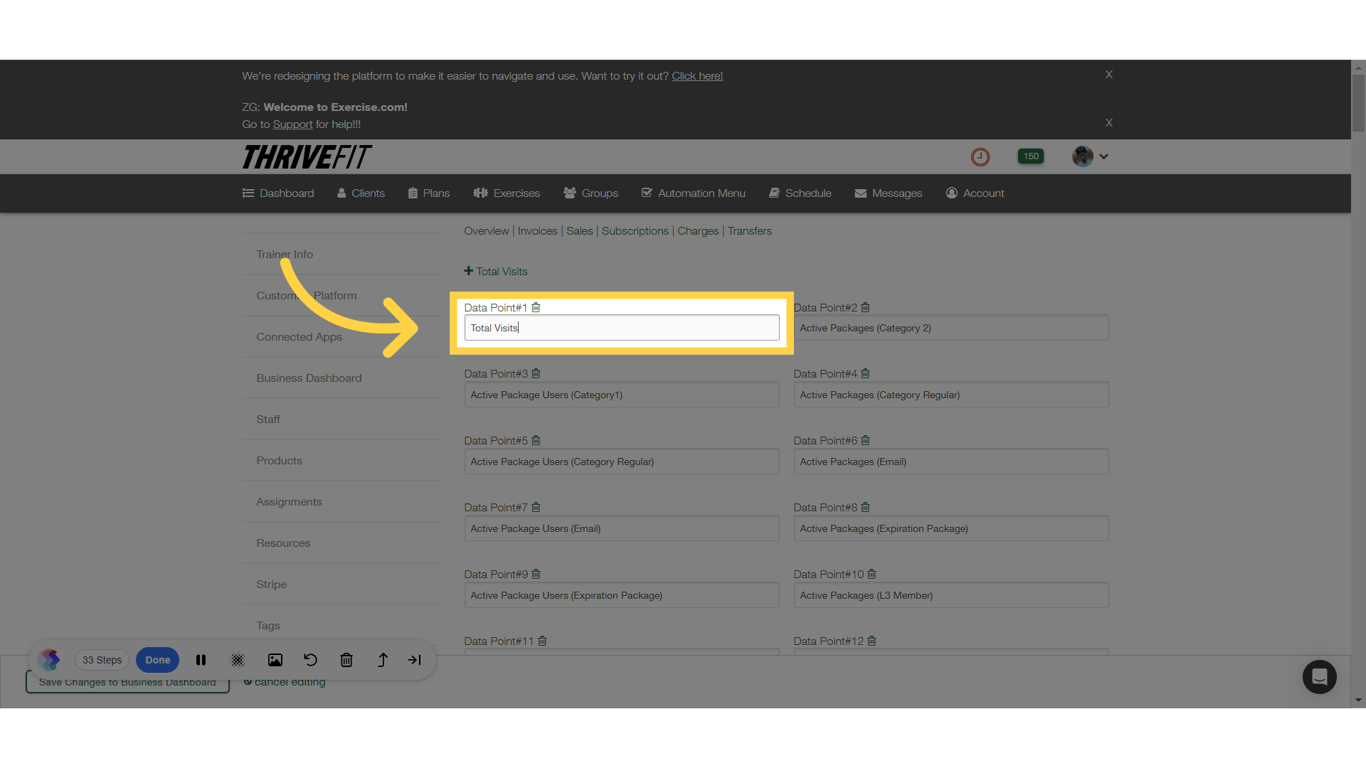Go to the Schedule menu
Image resolution: width=1366 pixels, height=768 pixels.
coord(800,193)
